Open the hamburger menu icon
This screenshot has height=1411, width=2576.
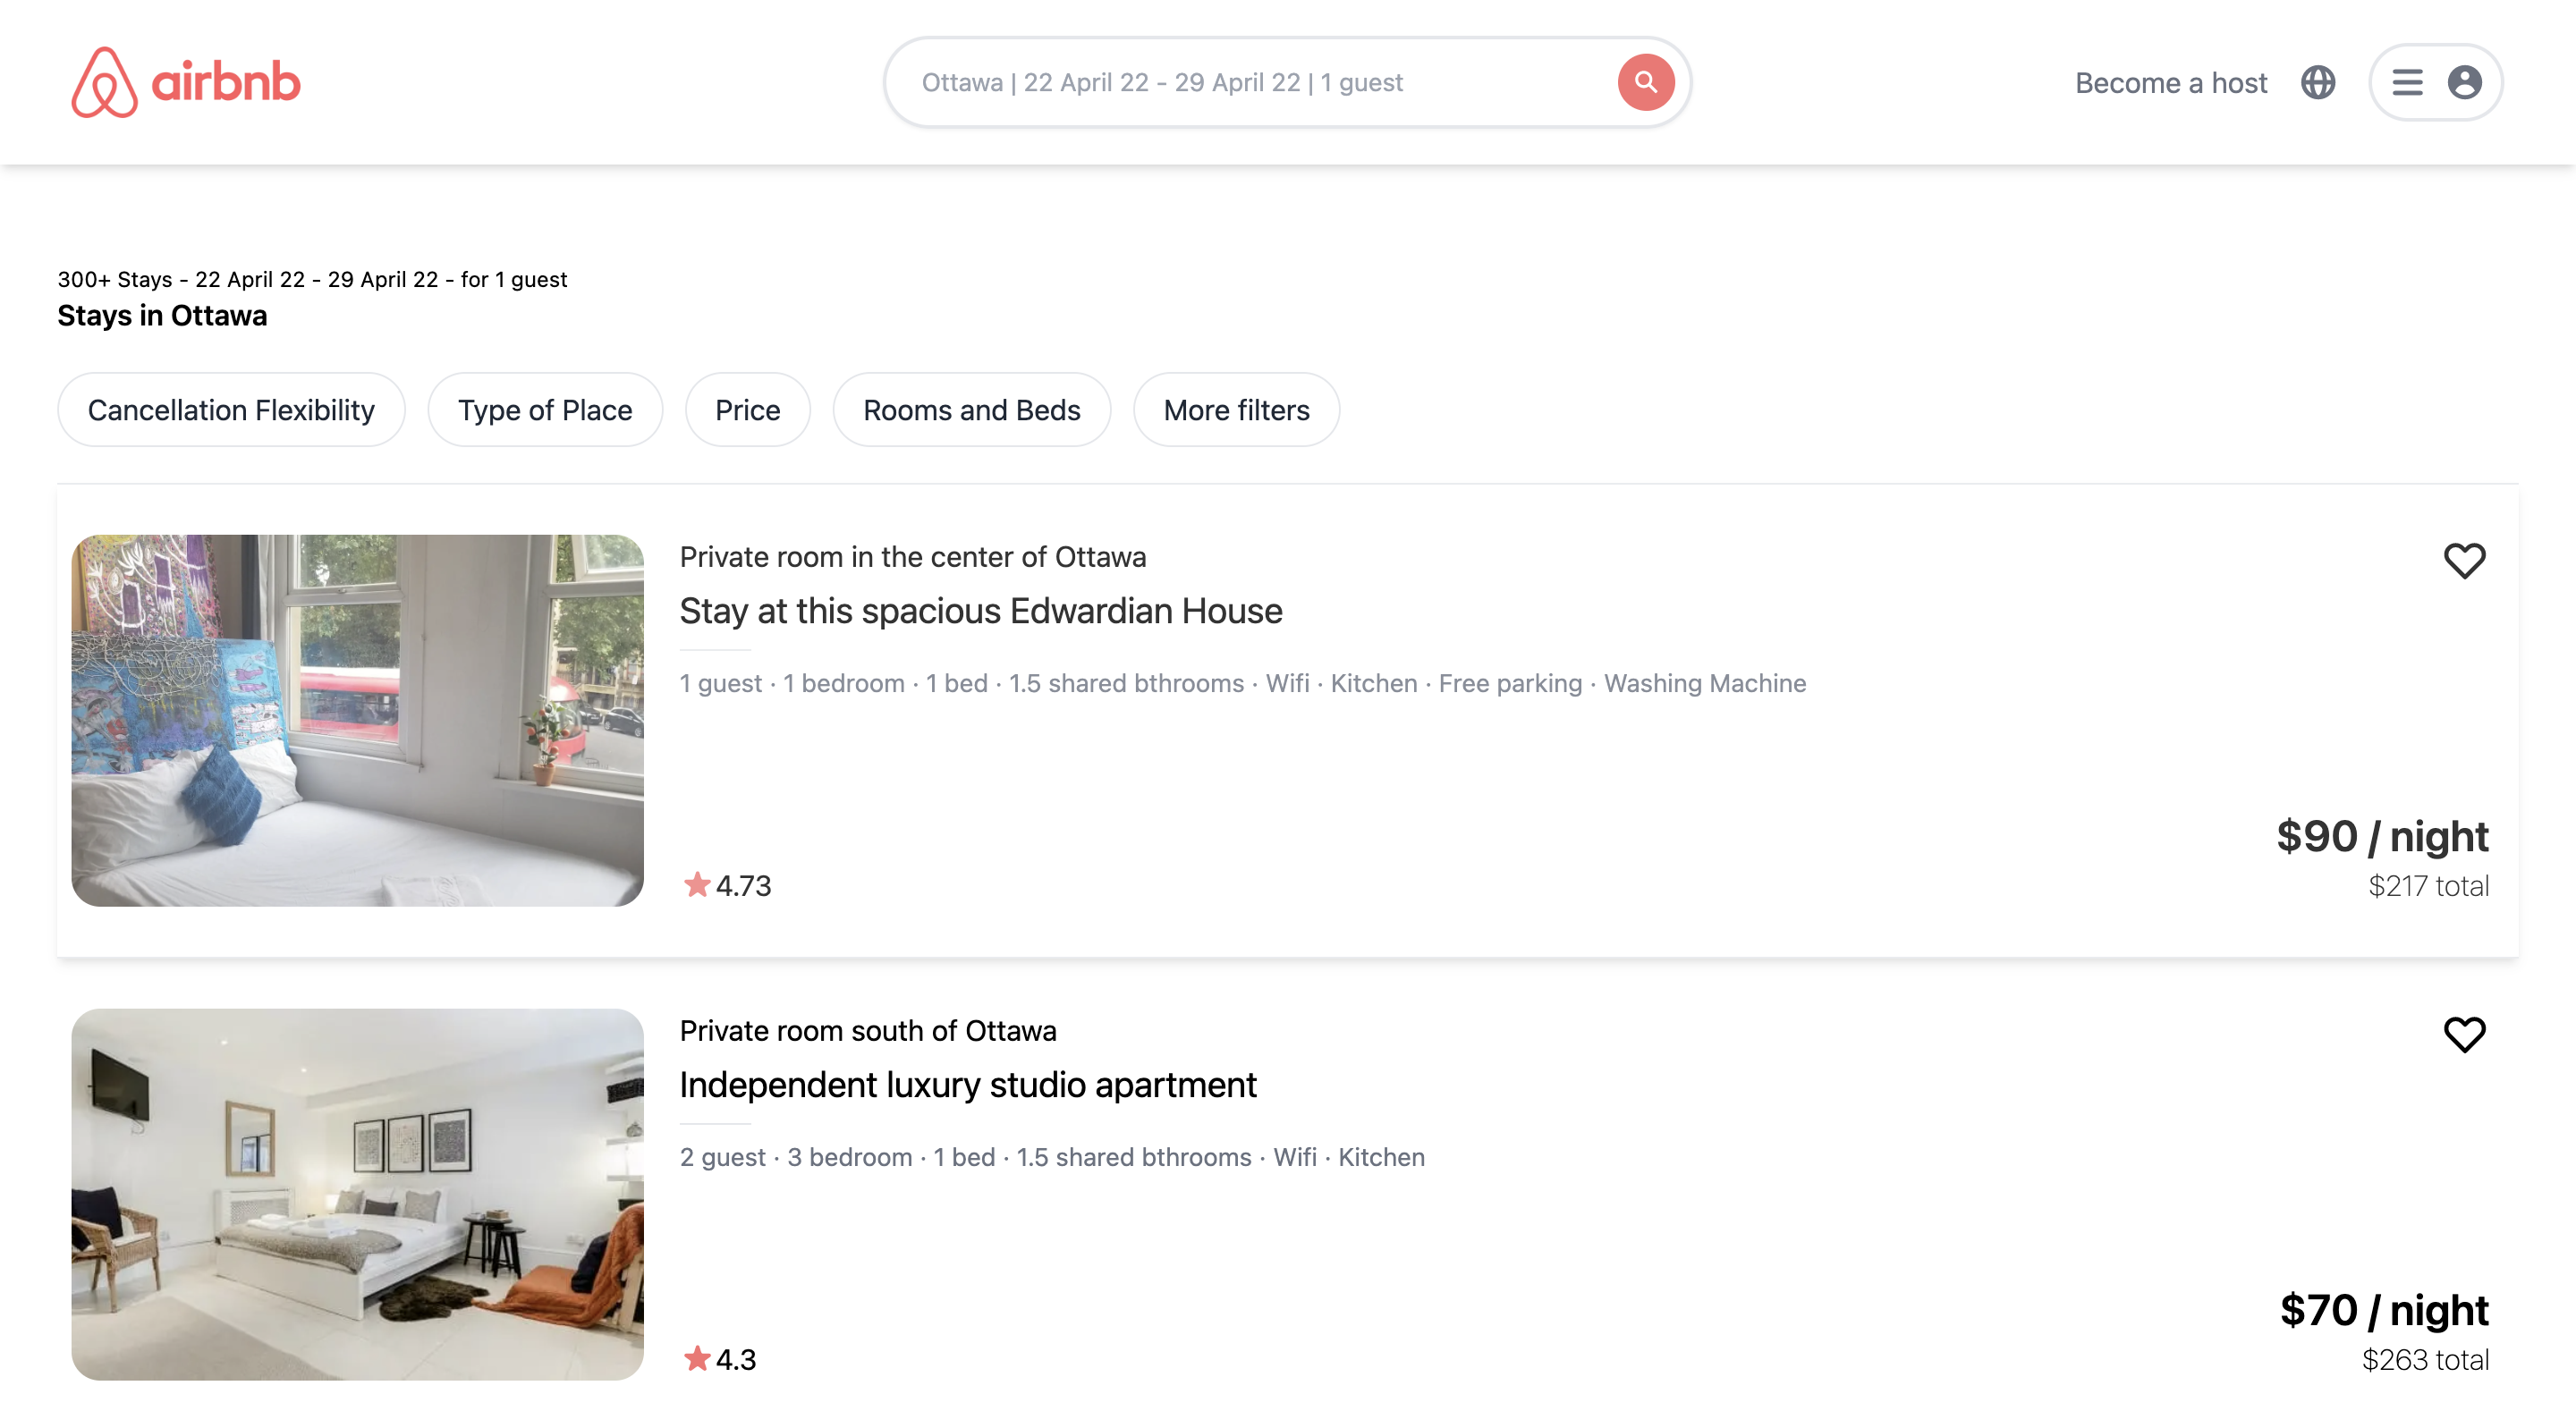pyautogui.click(x=2406, y=83)
